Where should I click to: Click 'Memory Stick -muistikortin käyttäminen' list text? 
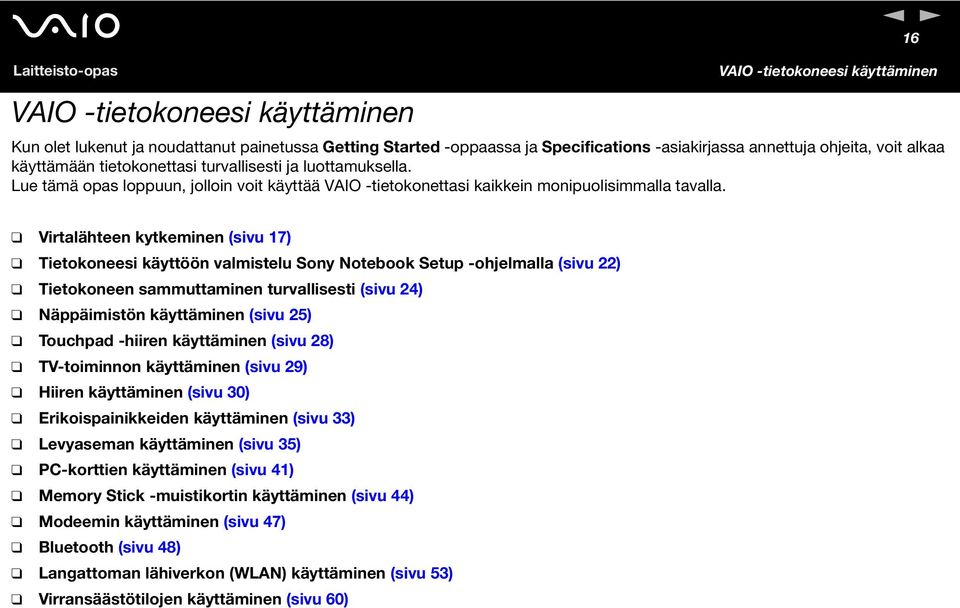pyautogui.click(x=193, y=496)
